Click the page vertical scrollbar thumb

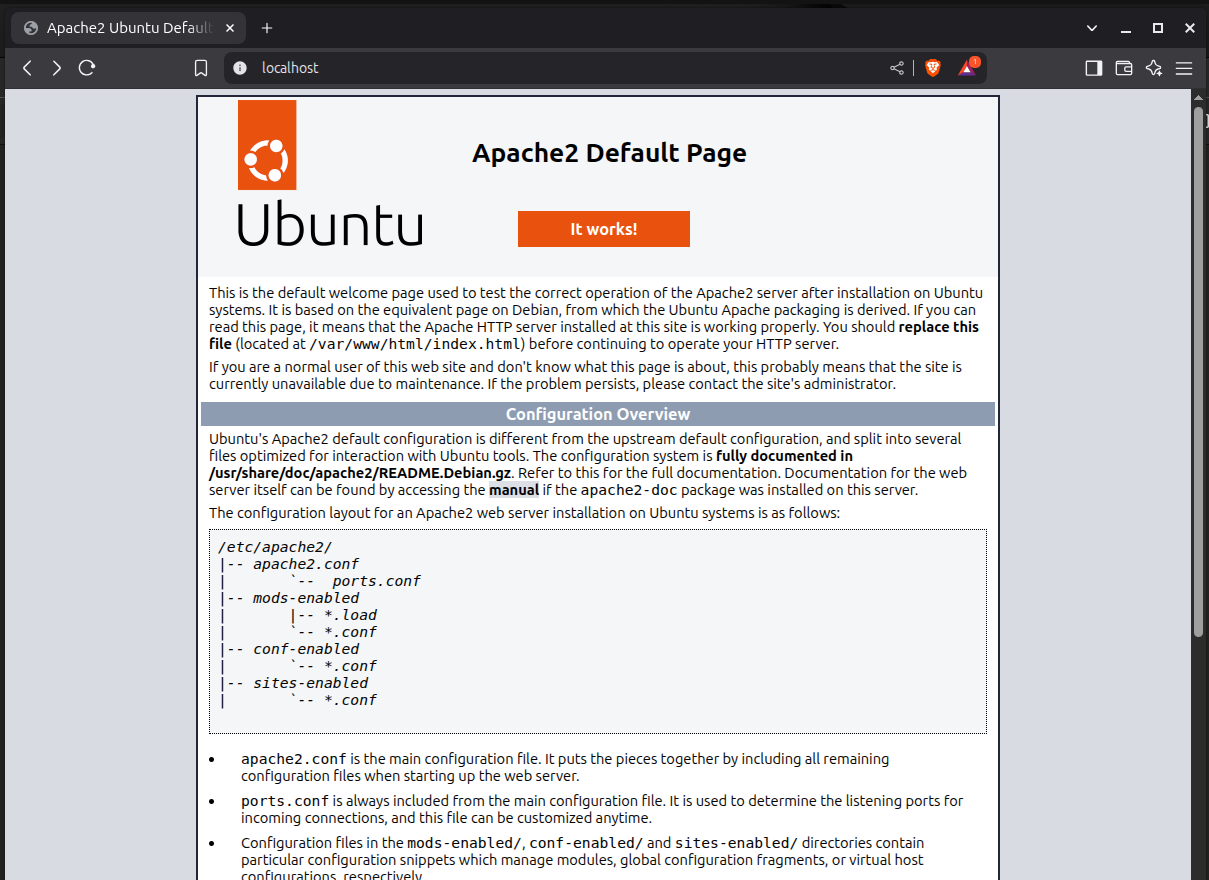point(1198,370)
